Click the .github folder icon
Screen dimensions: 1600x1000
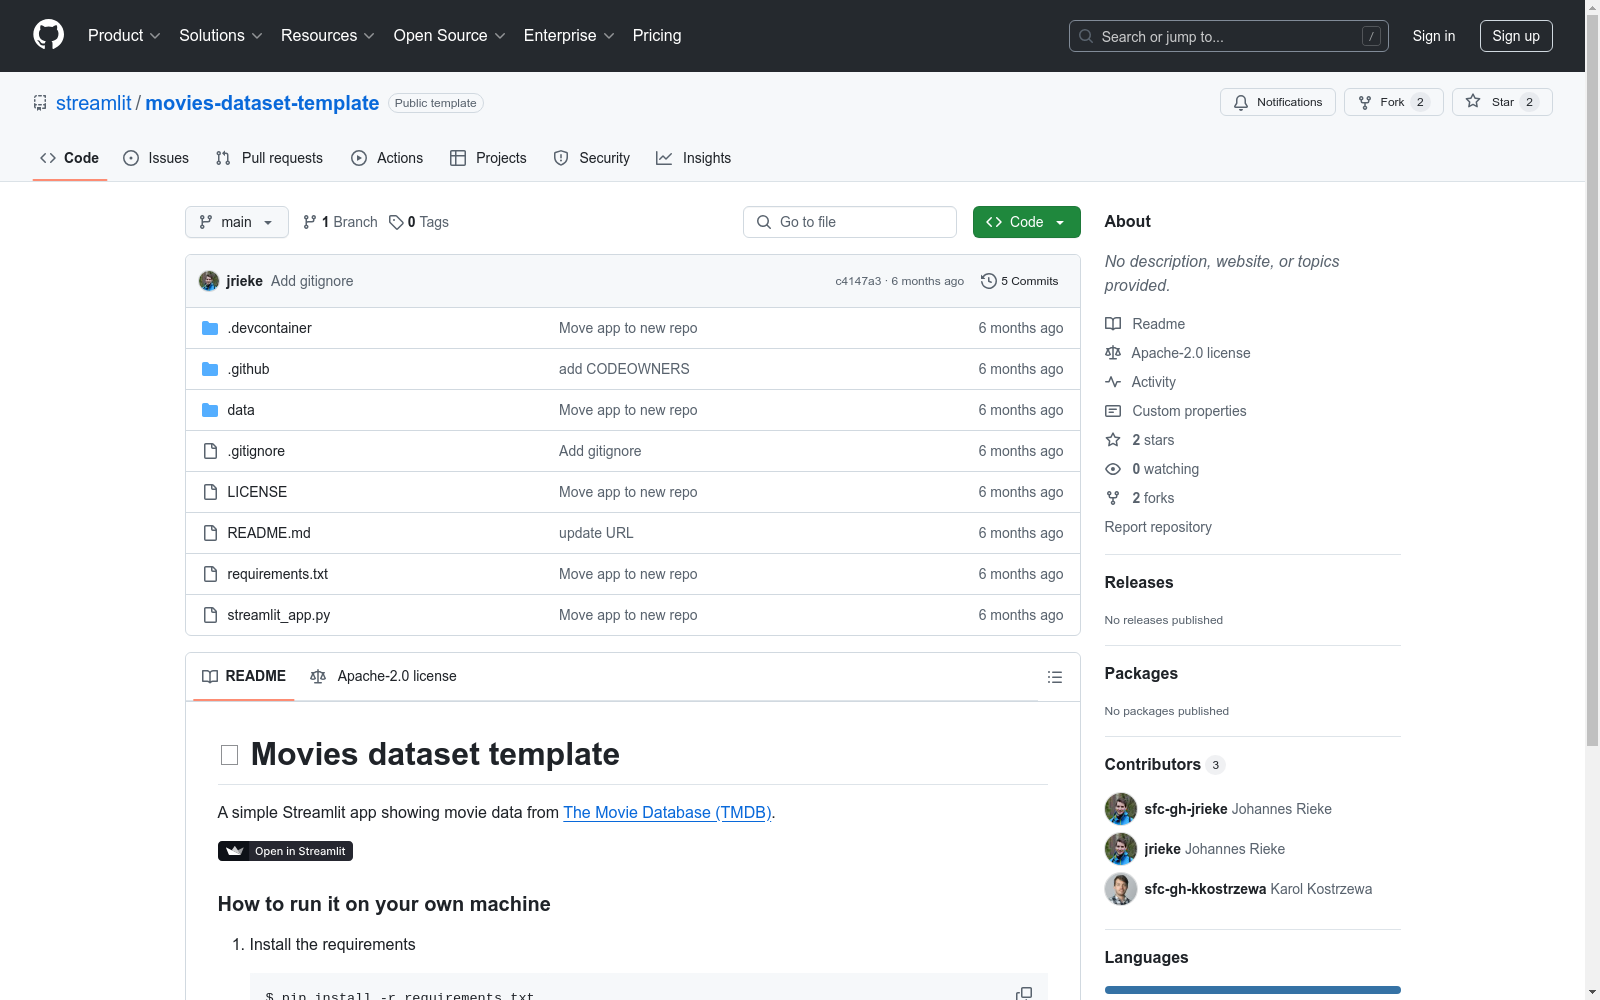point(210,369)
